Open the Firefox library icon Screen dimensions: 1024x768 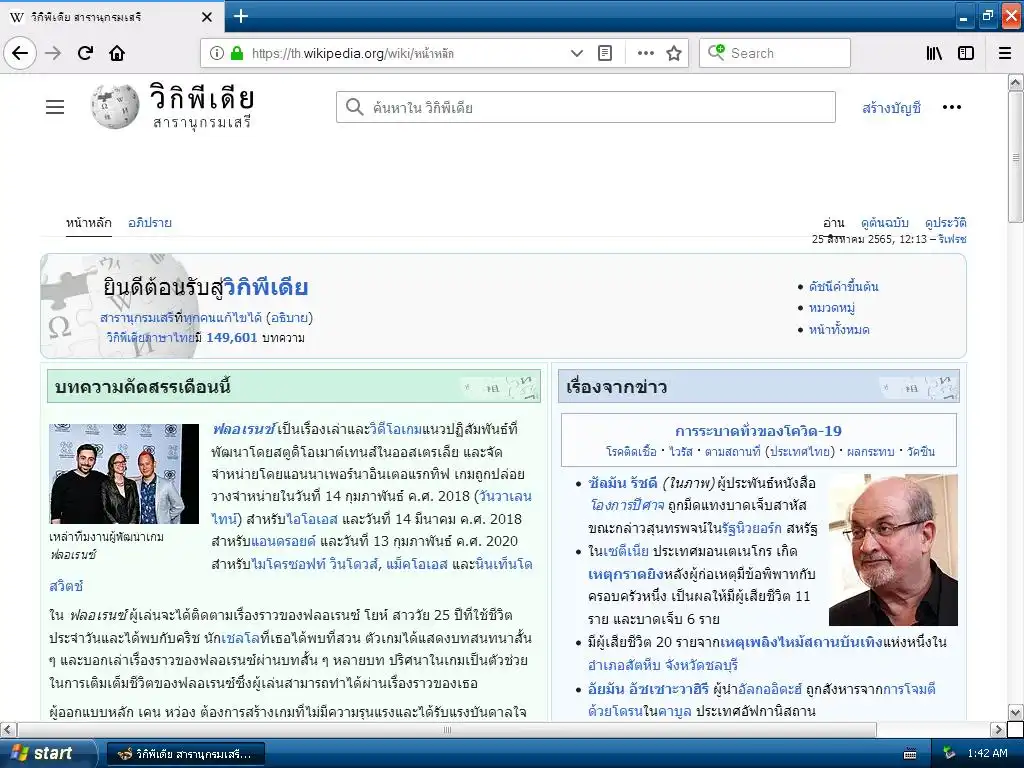935,53
